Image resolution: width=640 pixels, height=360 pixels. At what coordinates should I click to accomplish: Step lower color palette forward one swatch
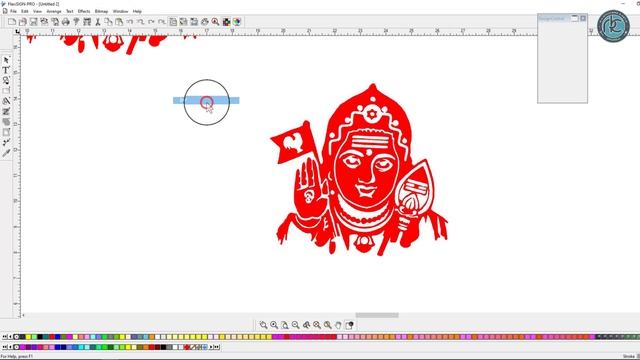pyautogui.click(x=211, y=347)
